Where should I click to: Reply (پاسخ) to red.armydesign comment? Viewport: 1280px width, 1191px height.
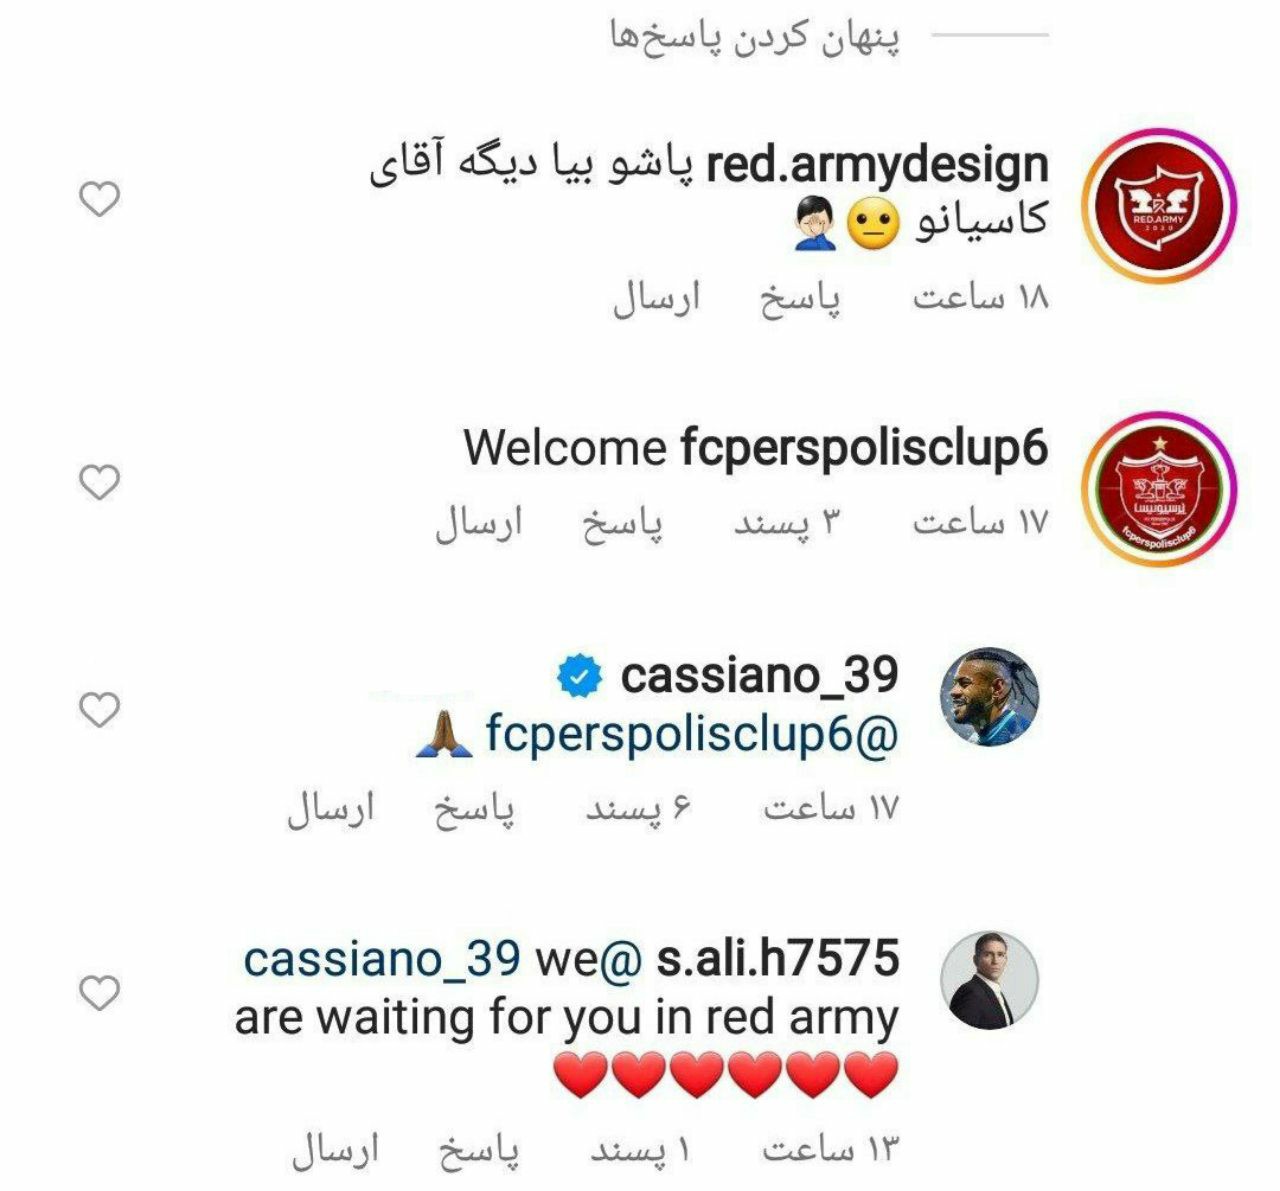[801, 300]
